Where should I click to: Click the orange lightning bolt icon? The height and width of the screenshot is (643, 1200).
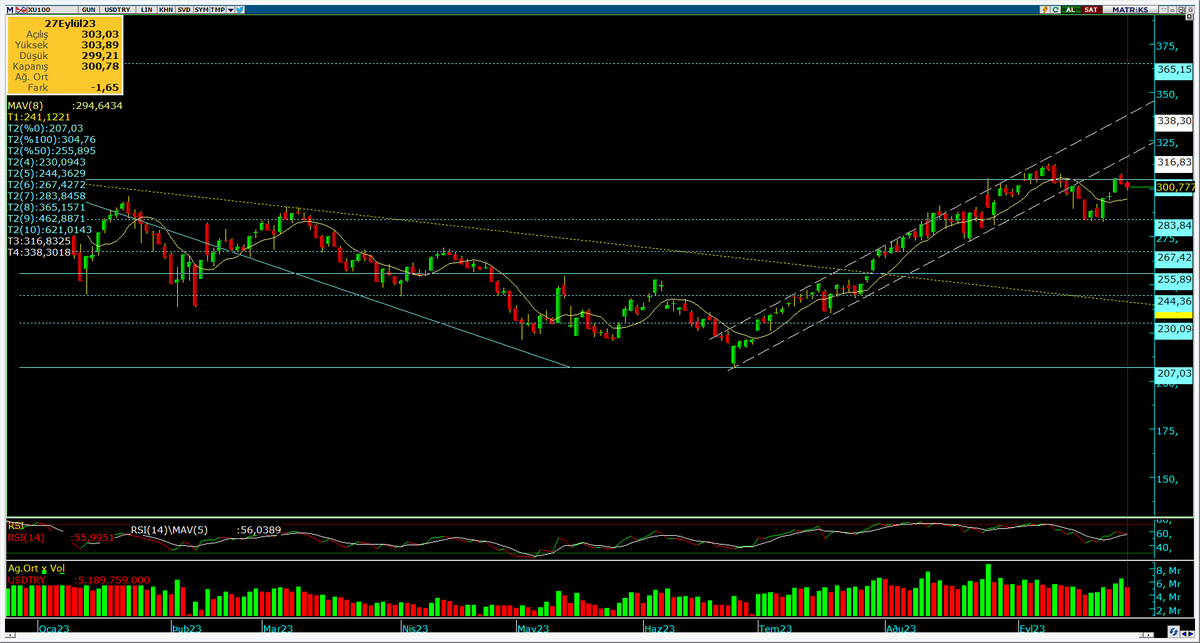pos(1045,10)
